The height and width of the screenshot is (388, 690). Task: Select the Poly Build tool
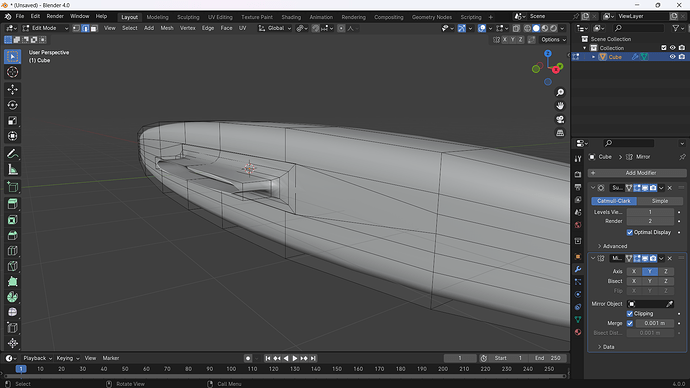pos(12,282)
